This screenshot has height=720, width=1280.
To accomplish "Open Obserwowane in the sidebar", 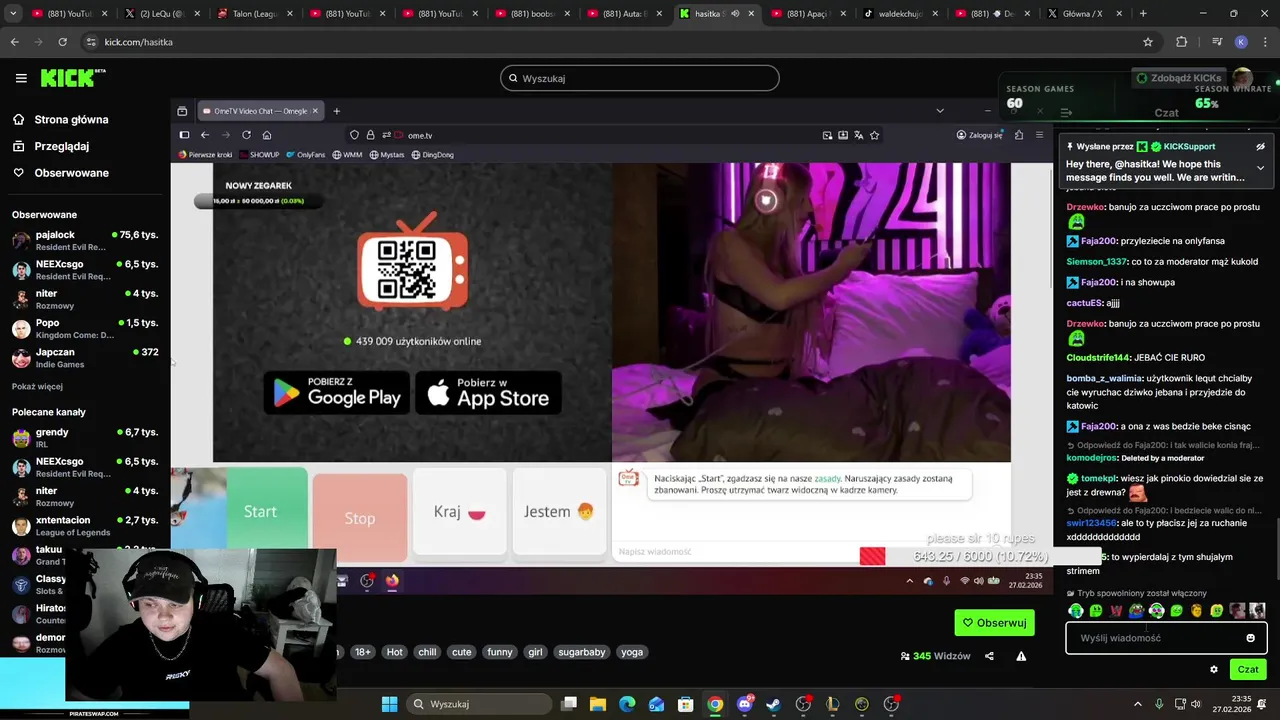I will pos(71,173).
